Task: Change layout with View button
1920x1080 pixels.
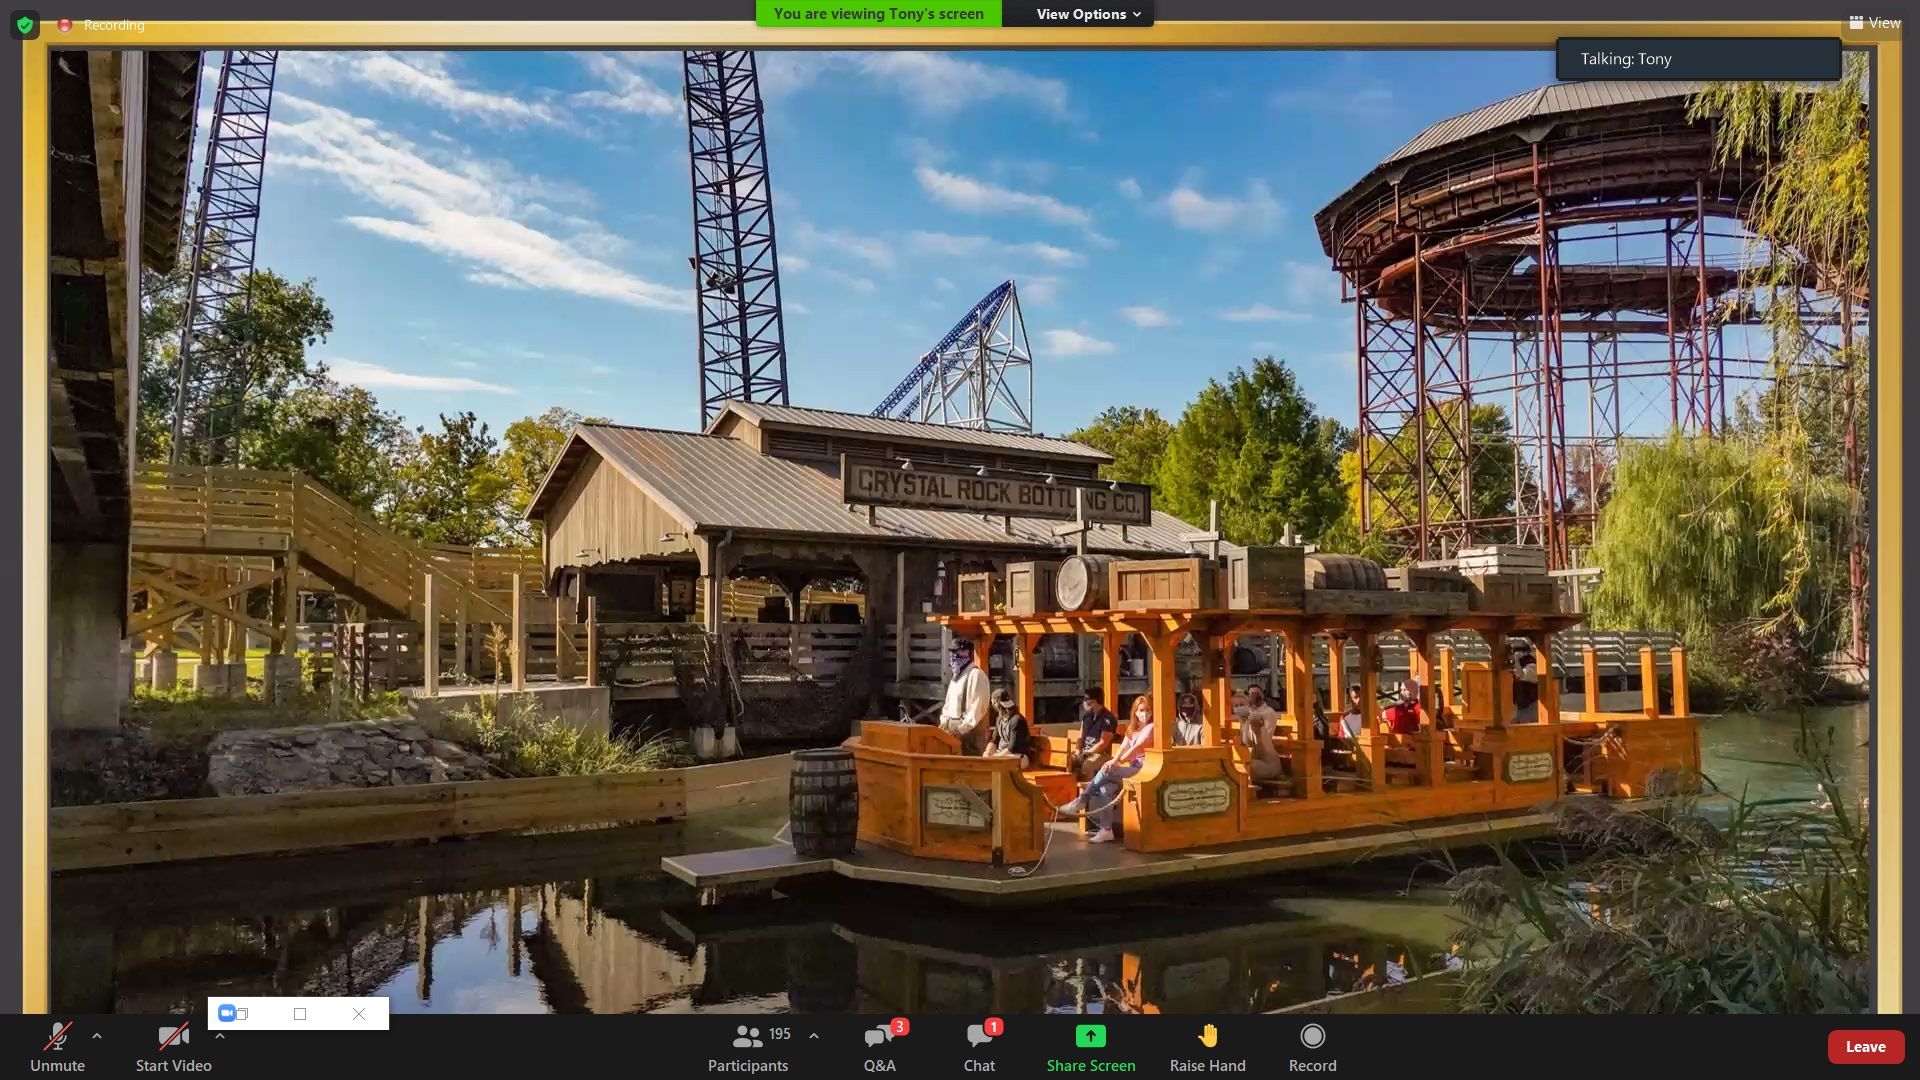Action: (1874, 22)
